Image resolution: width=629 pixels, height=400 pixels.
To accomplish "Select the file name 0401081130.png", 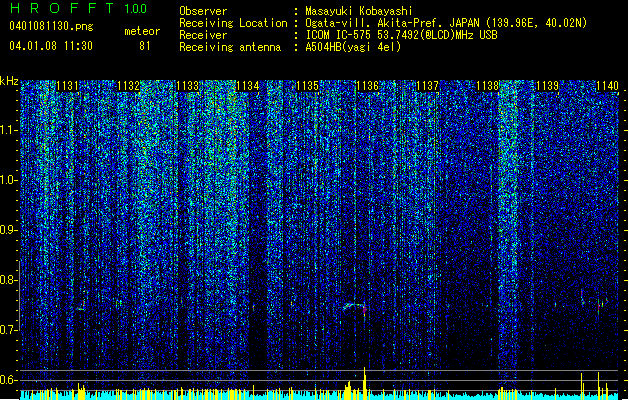I will [x=51, y=26].
